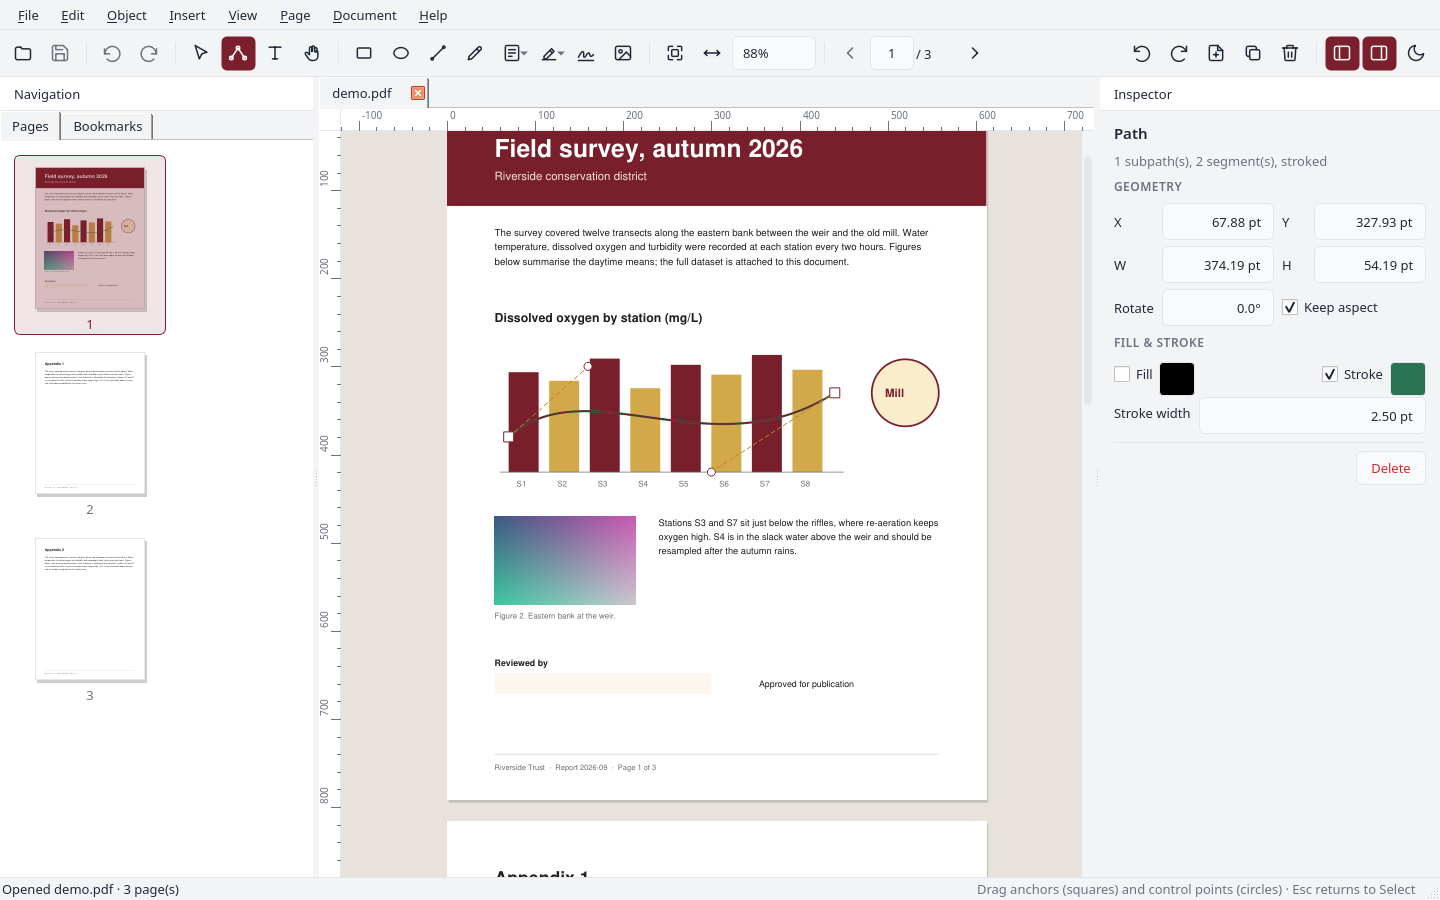Click the red Delete button
This screenshot has height=900, width=1440.
pos(1390,468)
